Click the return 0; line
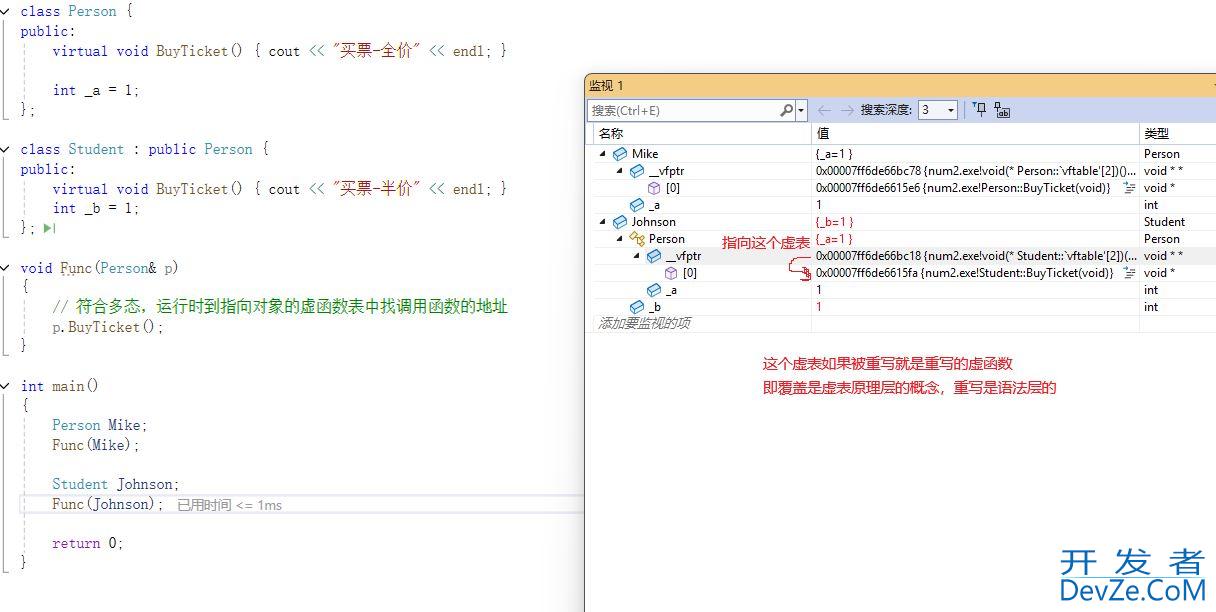 click(88, 543)
